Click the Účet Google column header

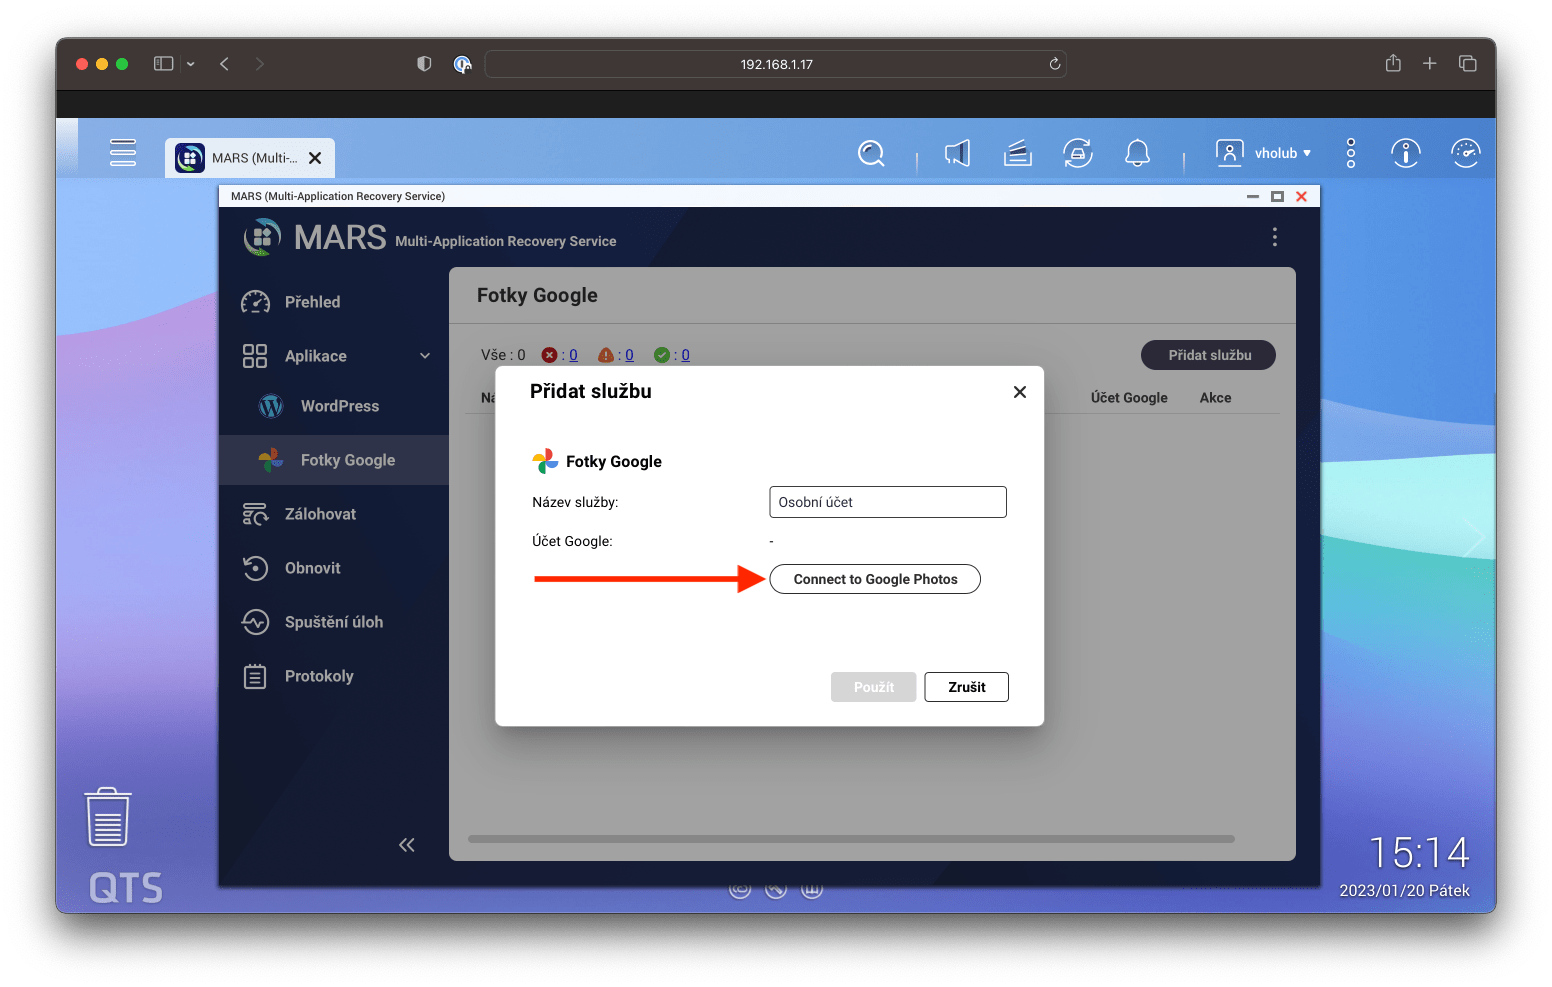[1129, 398]
